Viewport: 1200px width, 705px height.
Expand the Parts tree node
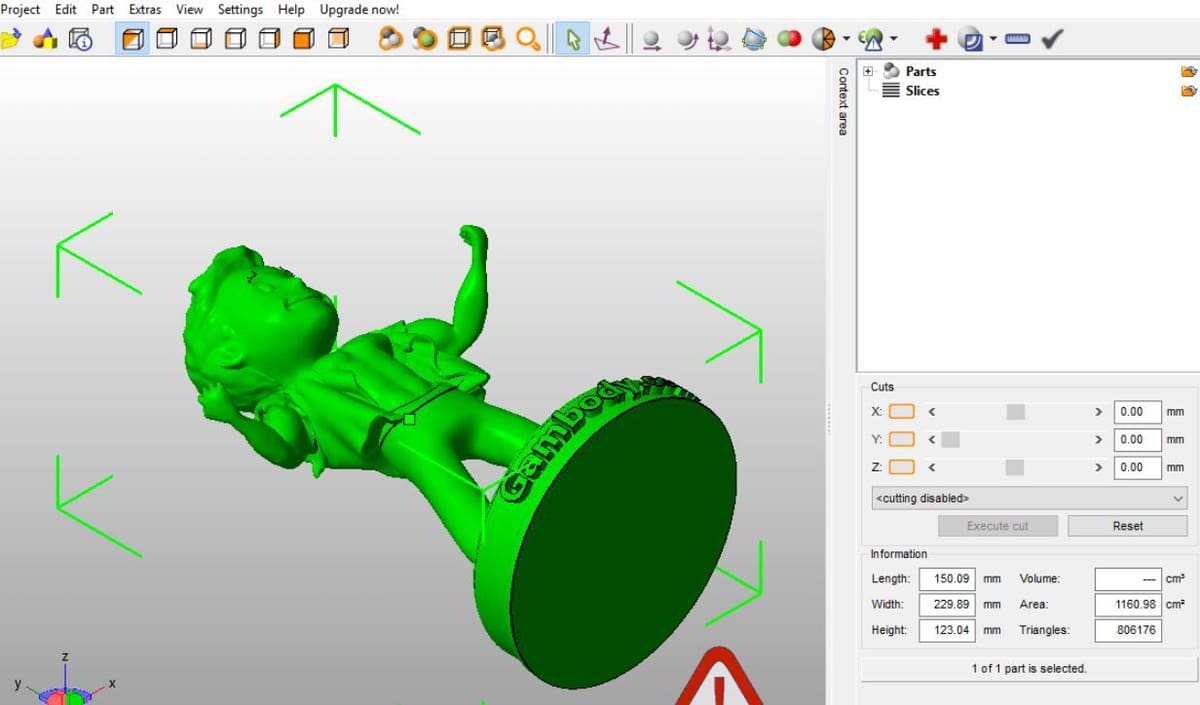pos(868,71)
